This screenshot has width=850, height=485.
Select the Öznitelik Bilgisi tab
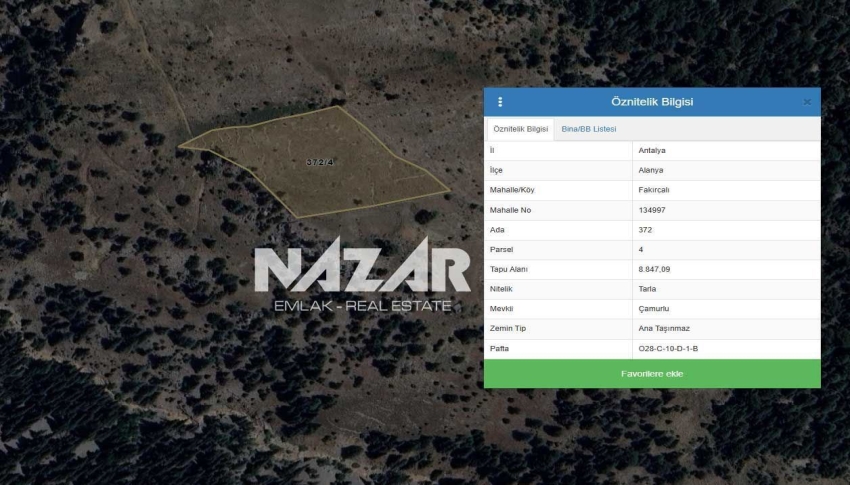(x=520, y=130)
